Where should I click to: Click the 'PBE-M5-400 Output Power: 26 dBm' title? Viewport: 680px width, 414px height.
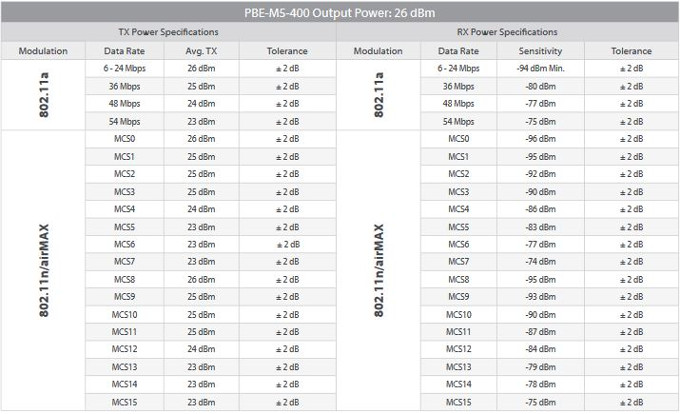pyautogui.click(x=340, y=13)
